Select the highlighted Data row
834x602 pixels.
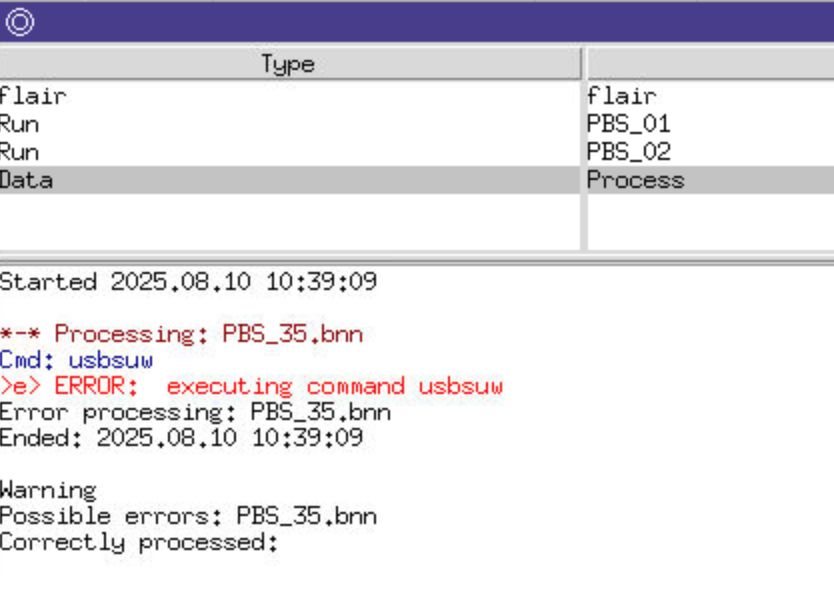27,180
